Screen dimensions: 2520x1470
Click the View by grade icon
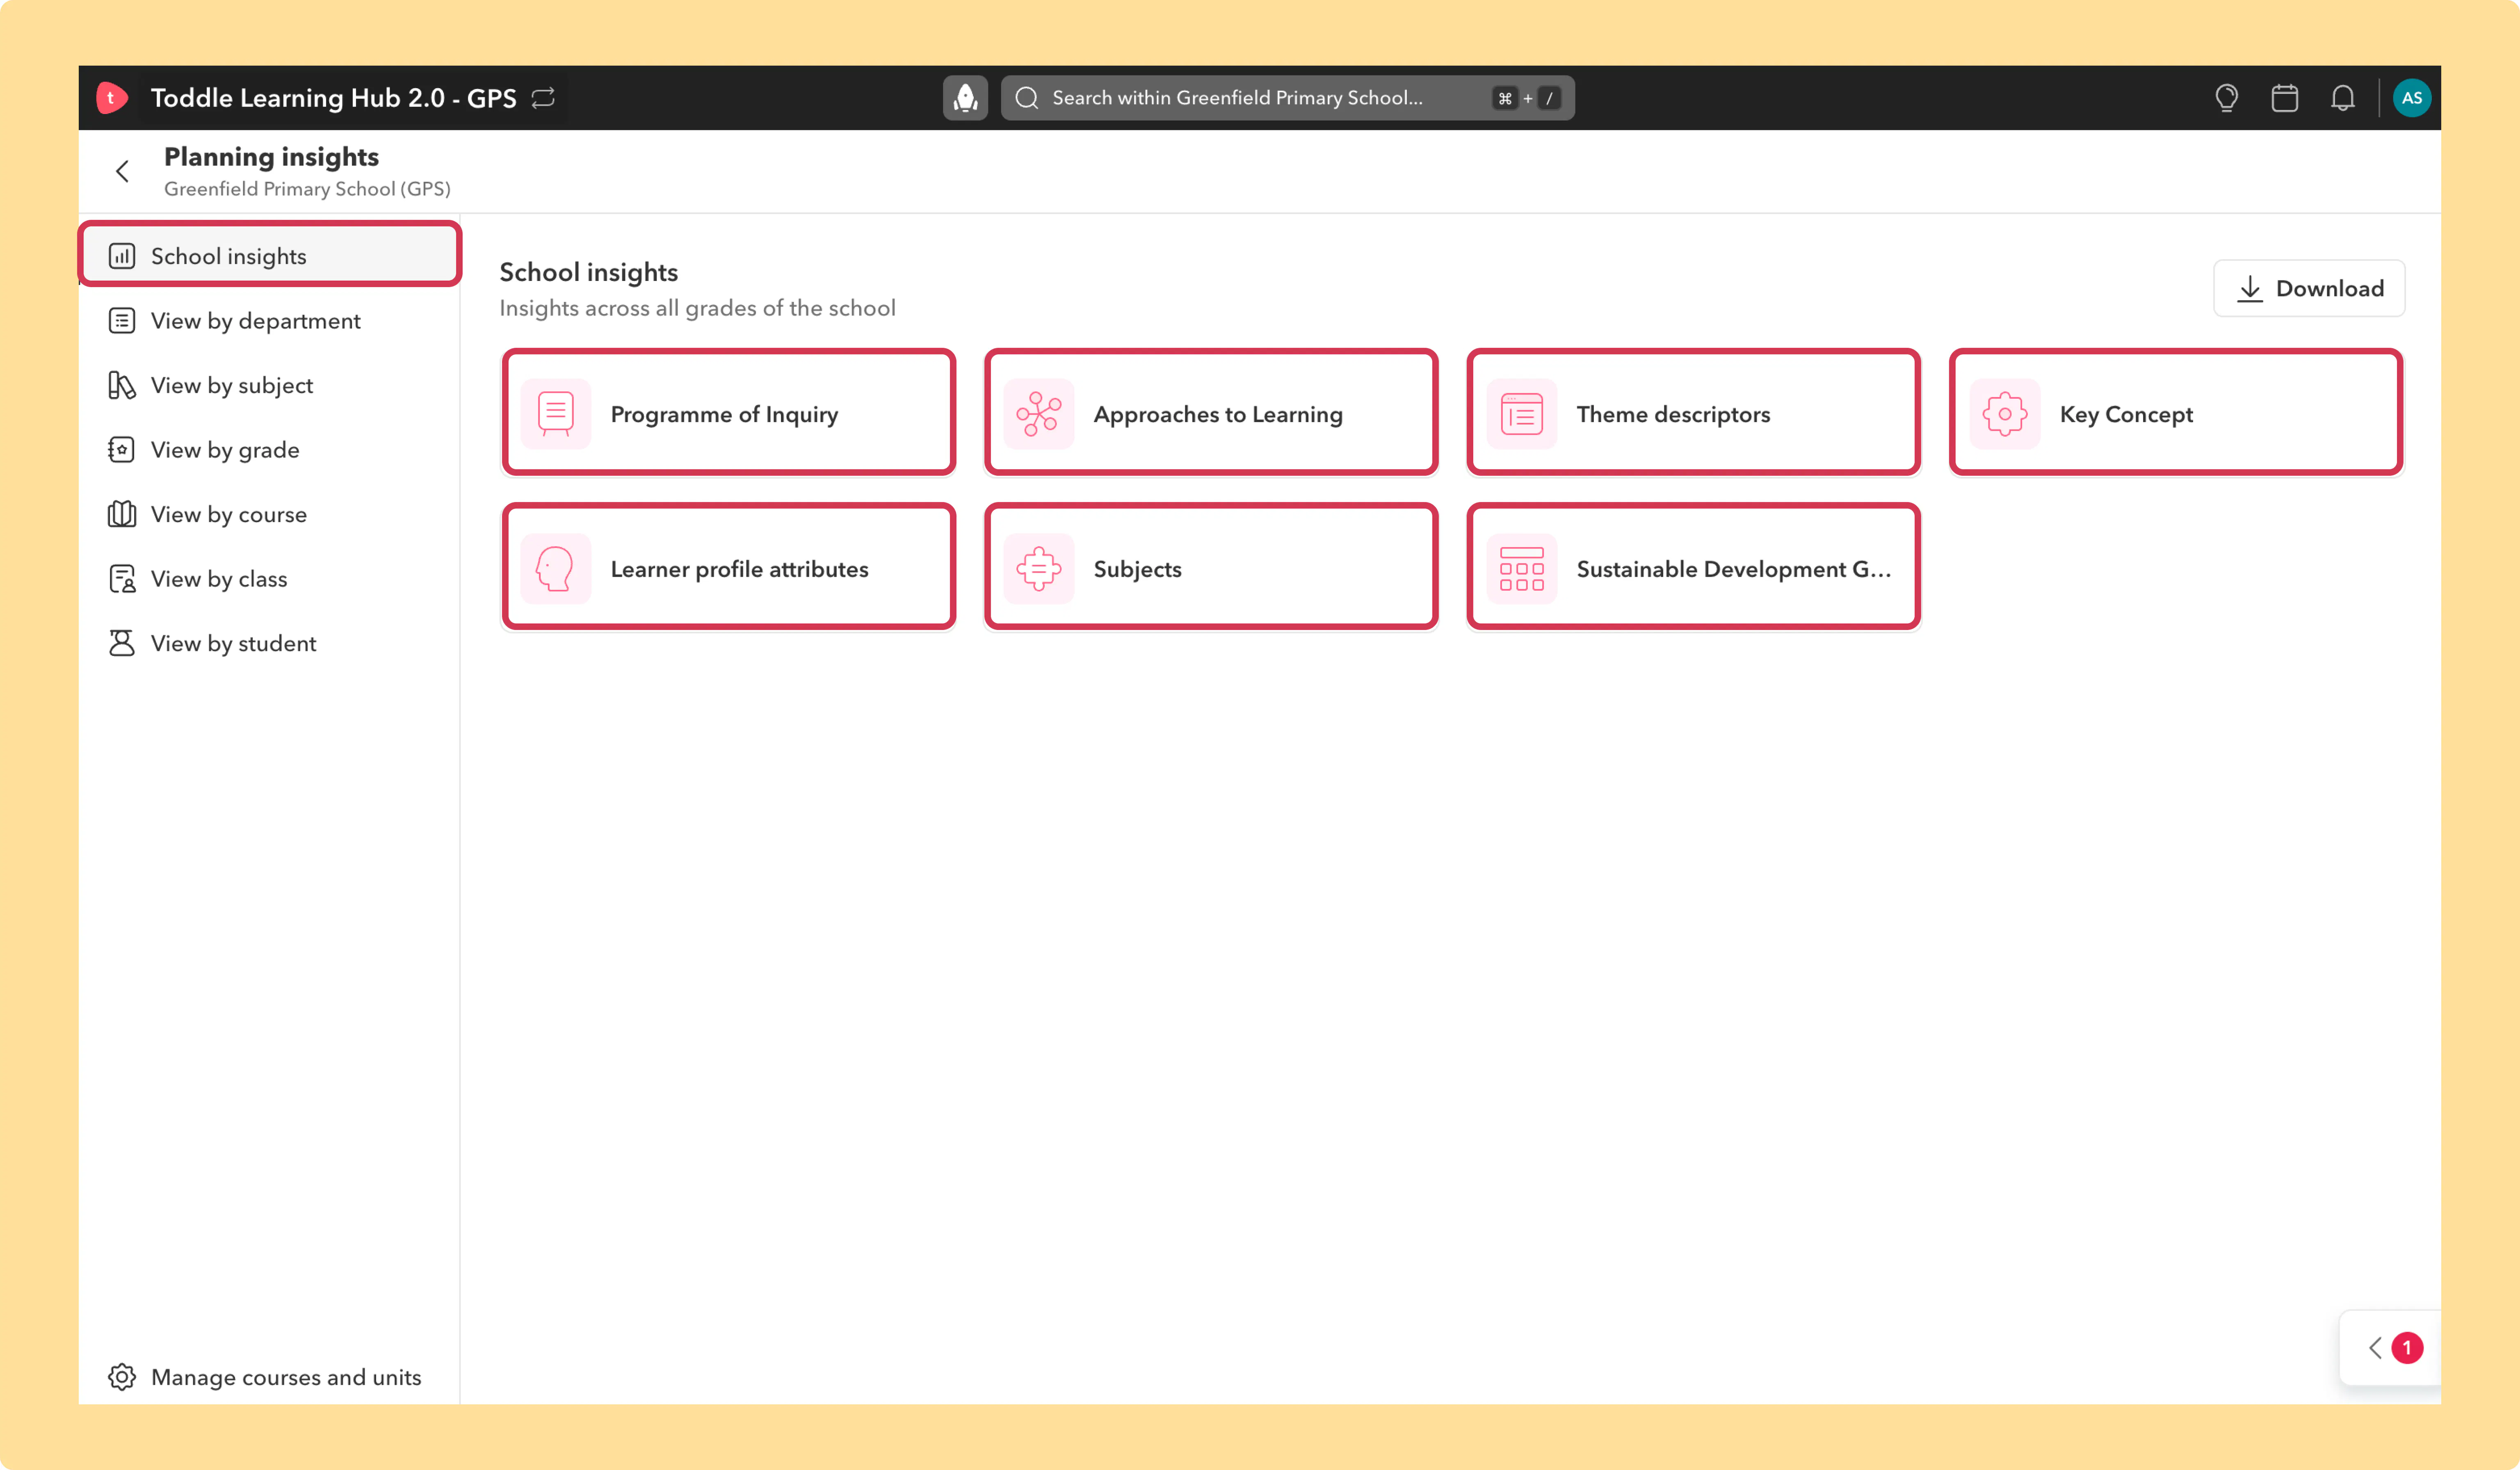(122, 450)
